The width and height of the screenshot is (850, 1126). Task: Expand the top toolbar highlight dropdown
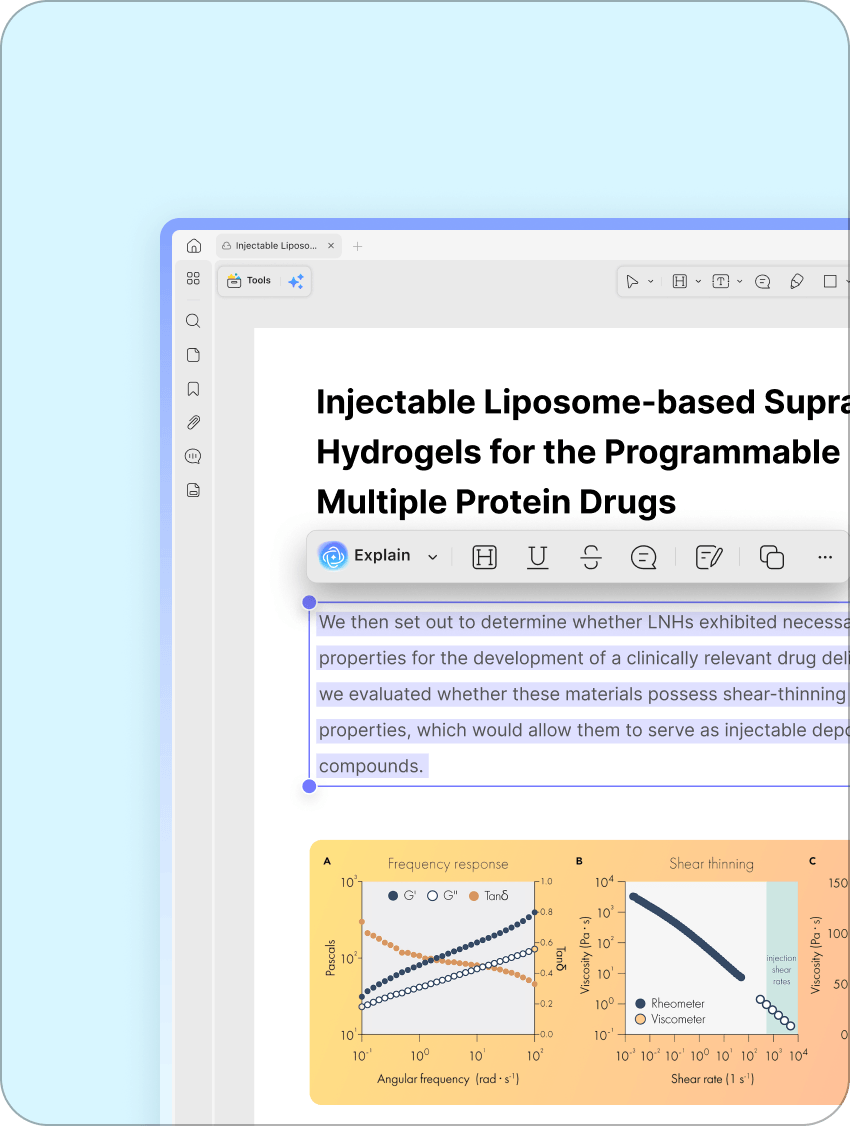(x=698, y=282)
